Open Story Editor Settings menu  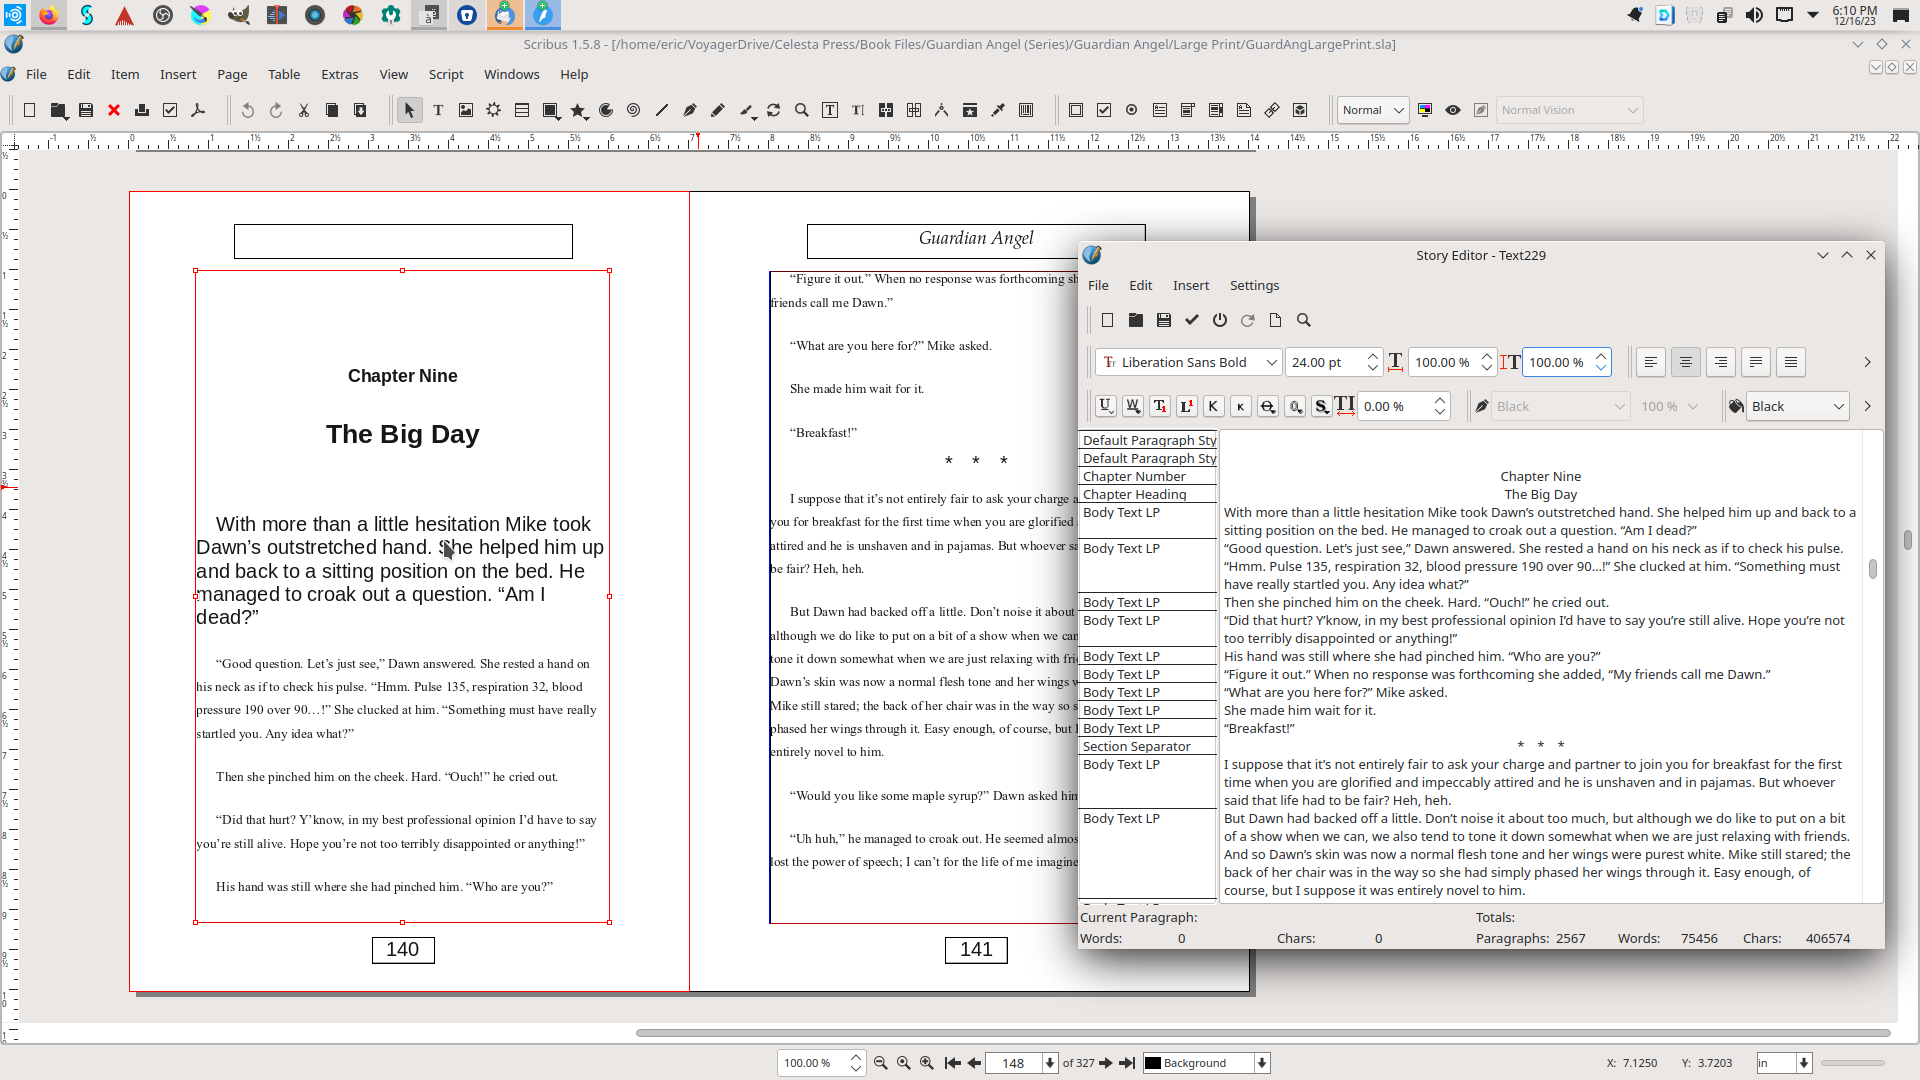coord(1254,285)
